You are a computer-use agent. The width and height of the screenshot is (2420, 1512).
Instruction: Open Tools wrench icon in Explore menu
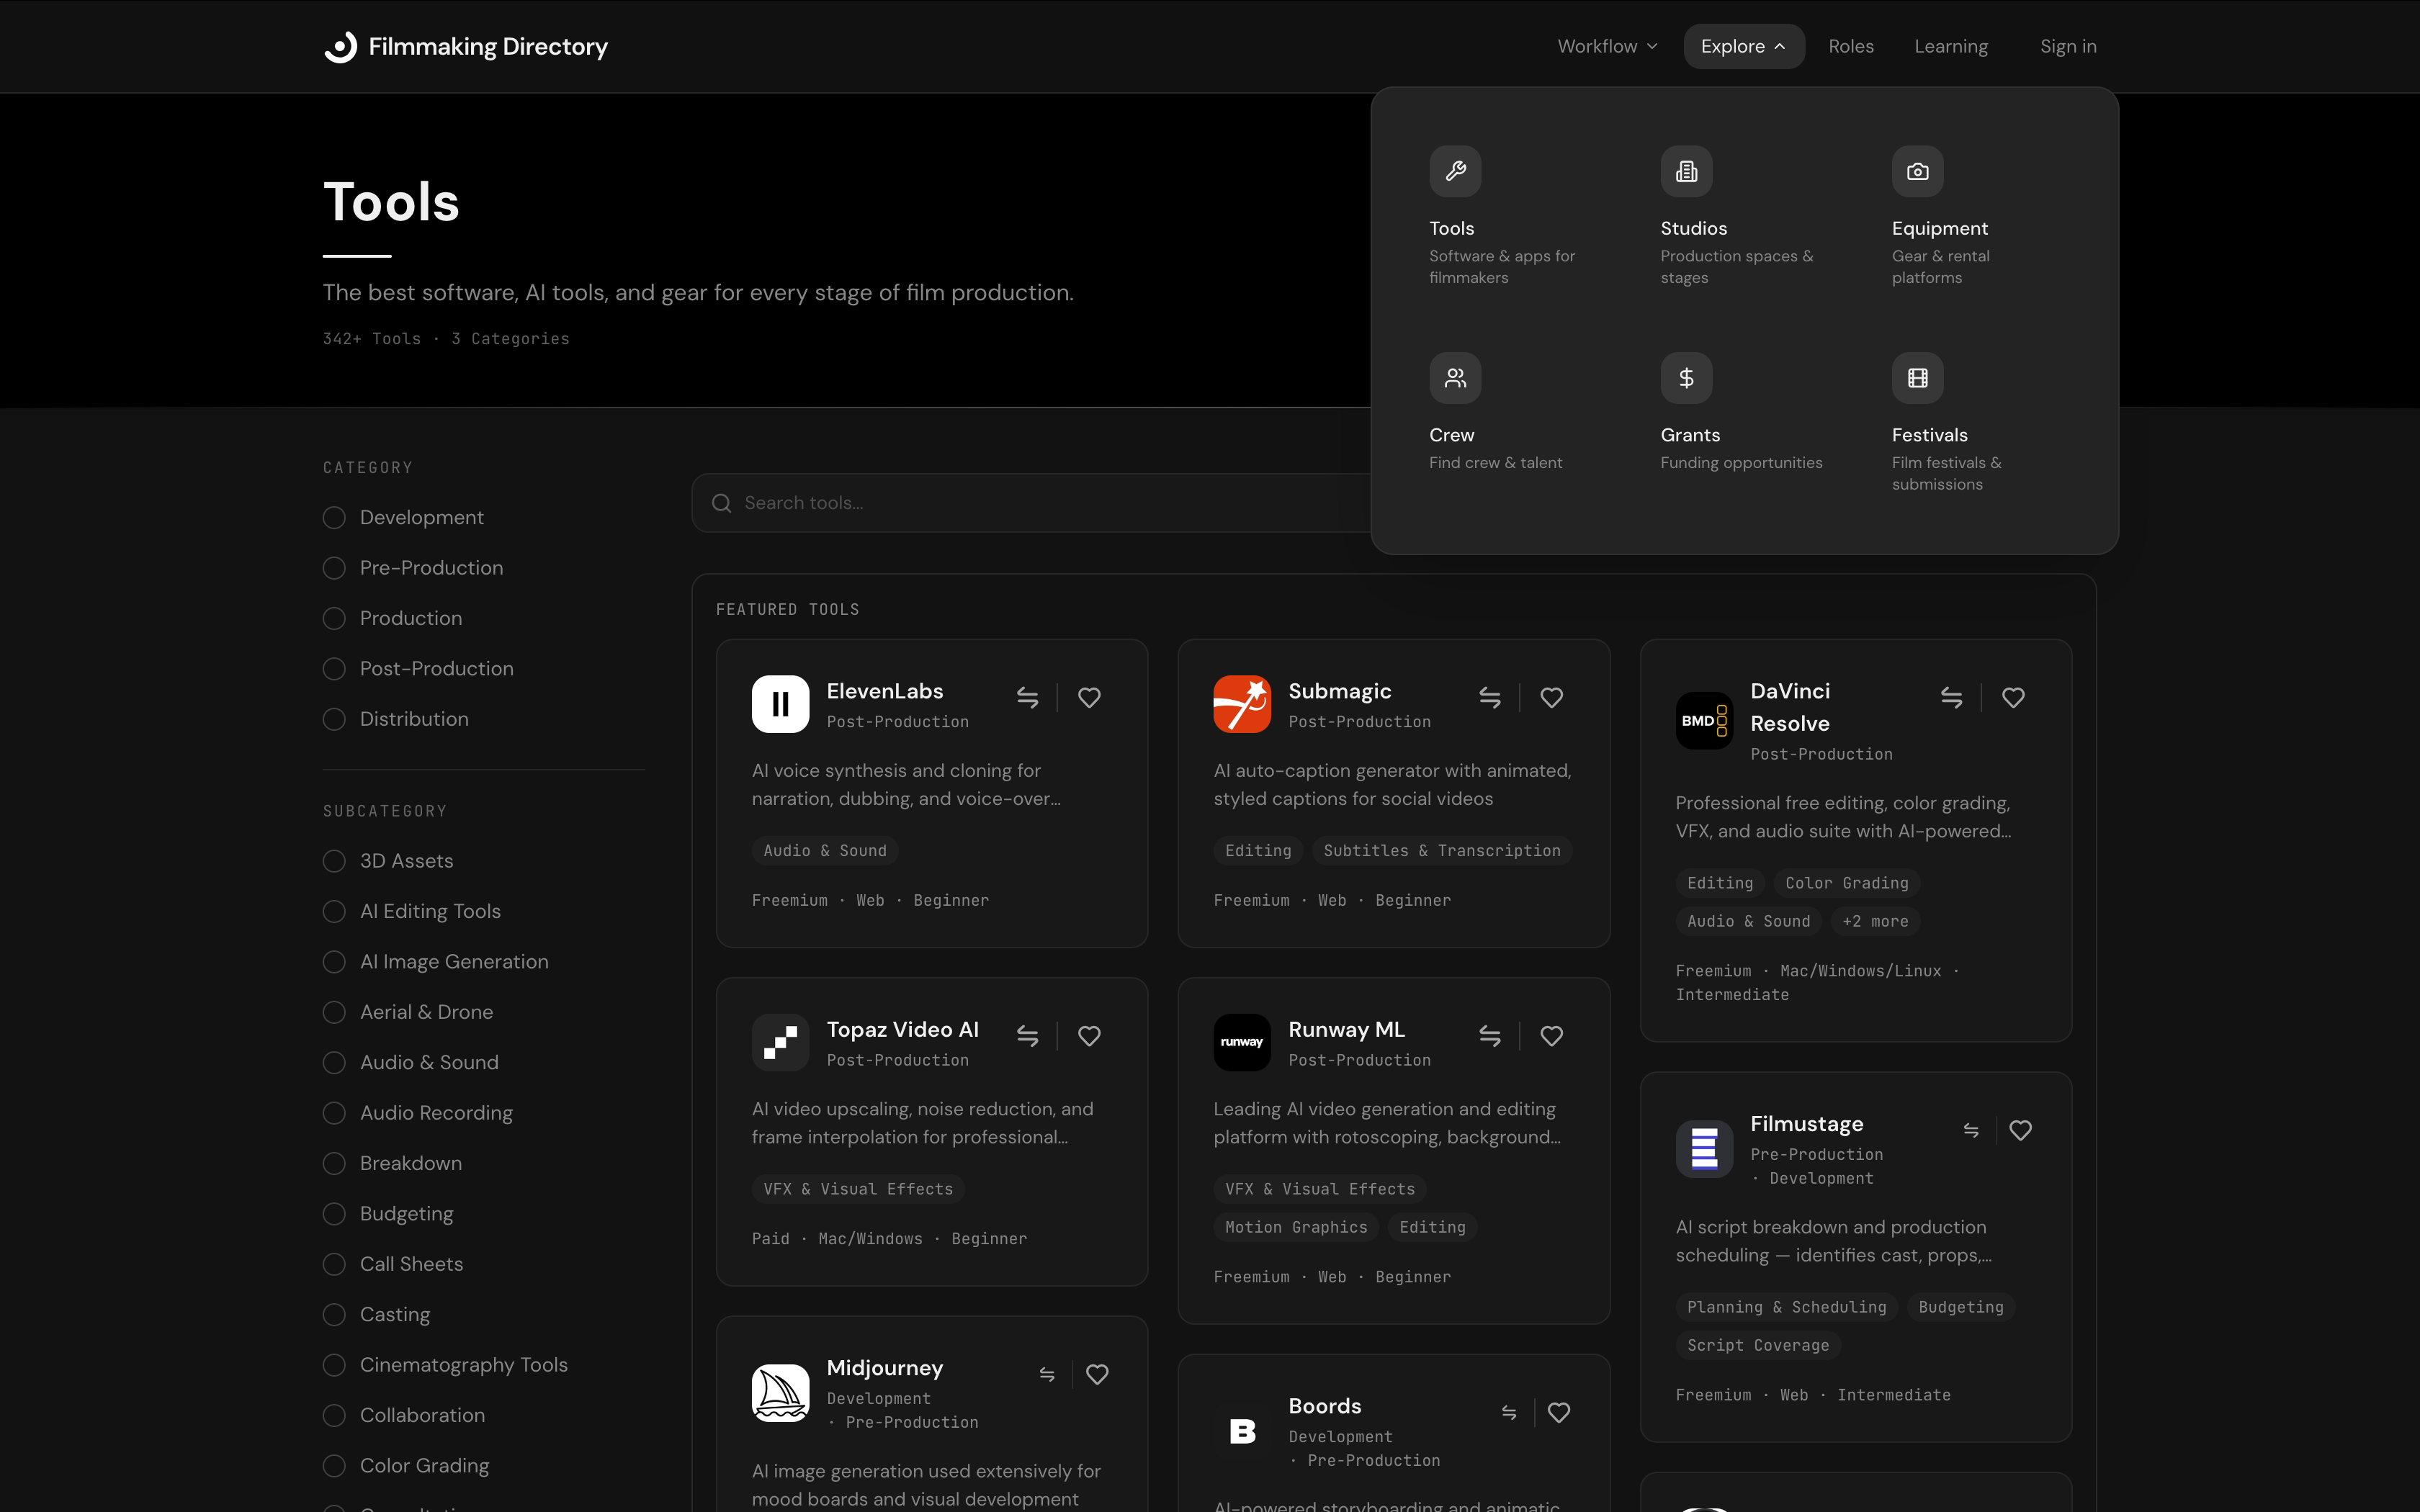tap(1454, 171)
